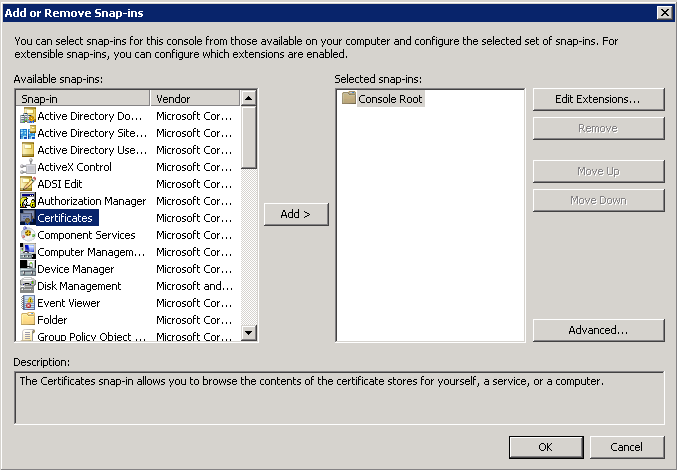
Task: Select the Event Viewer entry
Action: (69, 303)
